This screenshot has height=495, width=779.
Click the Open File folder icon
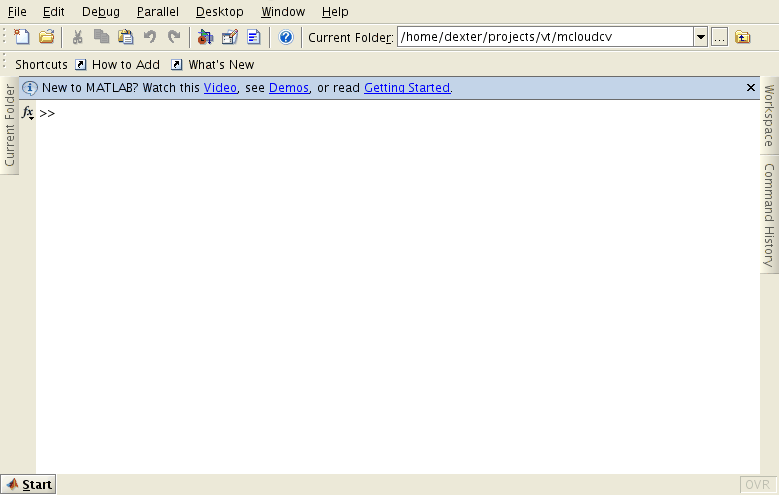(x=47, y=37)
